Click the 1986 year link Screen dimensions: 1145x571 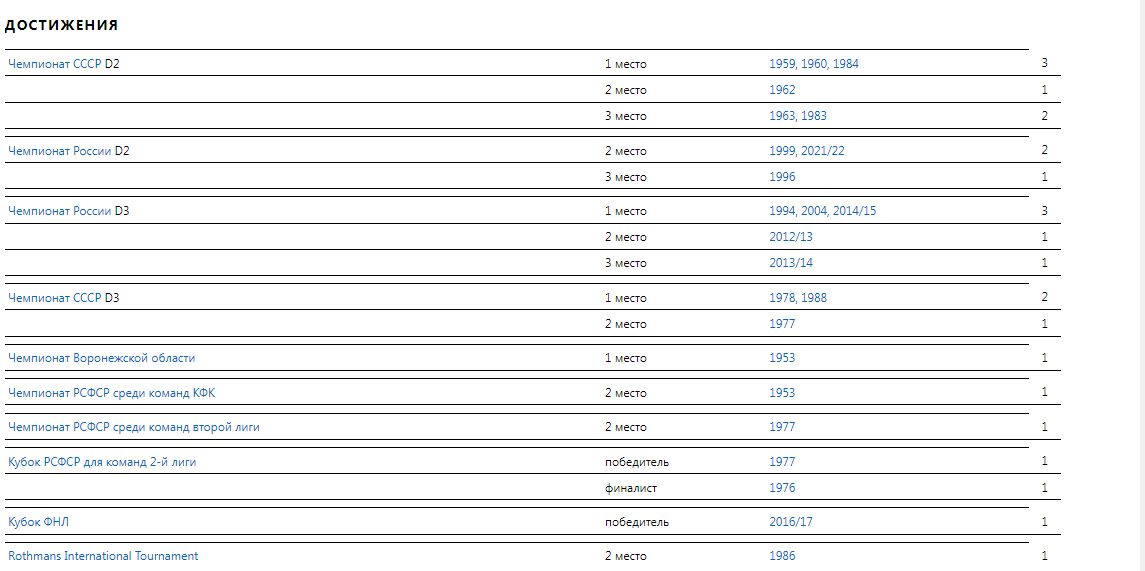(782, 556)
